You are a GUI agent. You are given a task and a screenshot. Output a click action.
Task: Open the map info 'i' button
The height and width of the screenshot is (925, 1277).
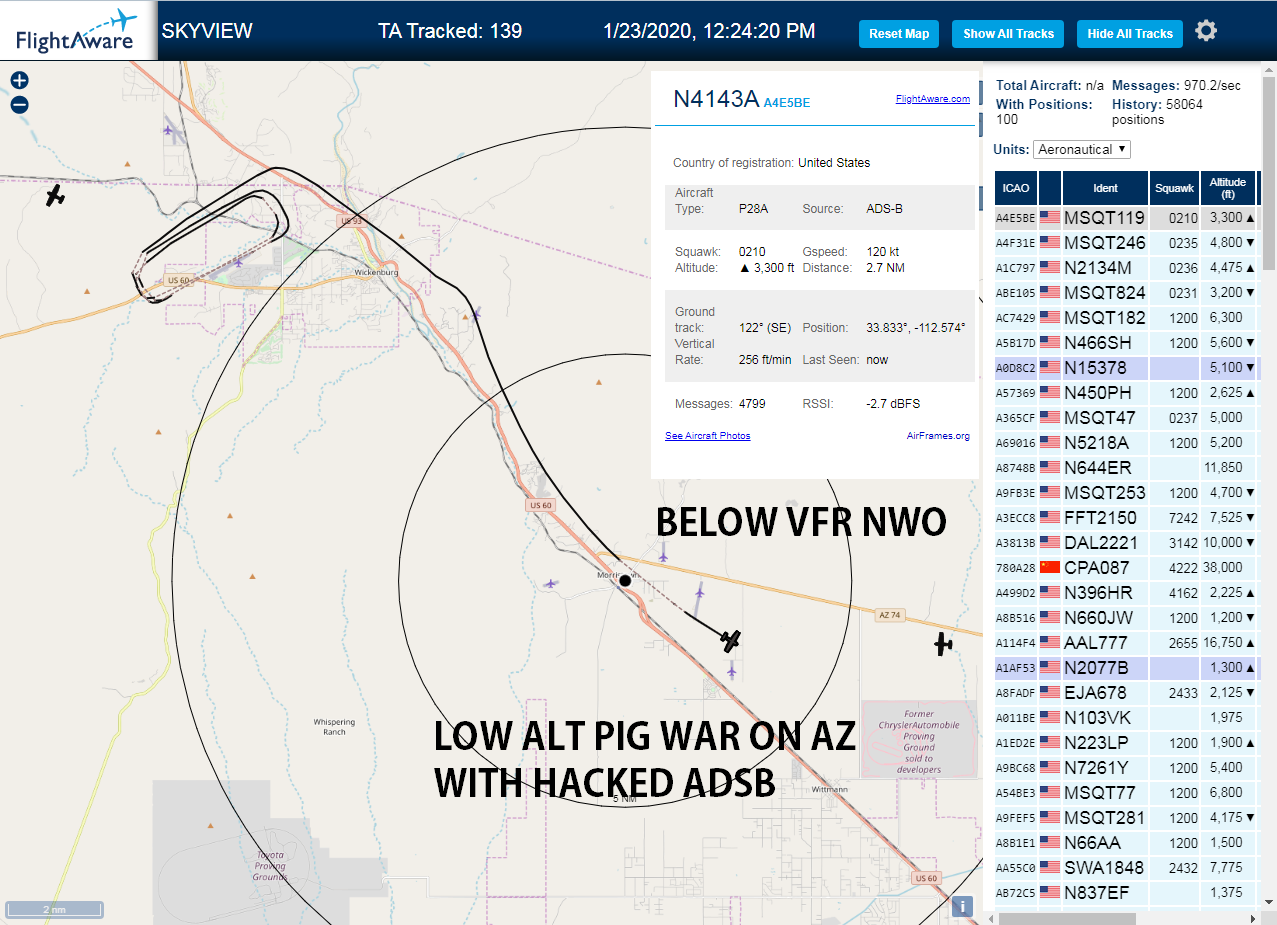(962, 906)
